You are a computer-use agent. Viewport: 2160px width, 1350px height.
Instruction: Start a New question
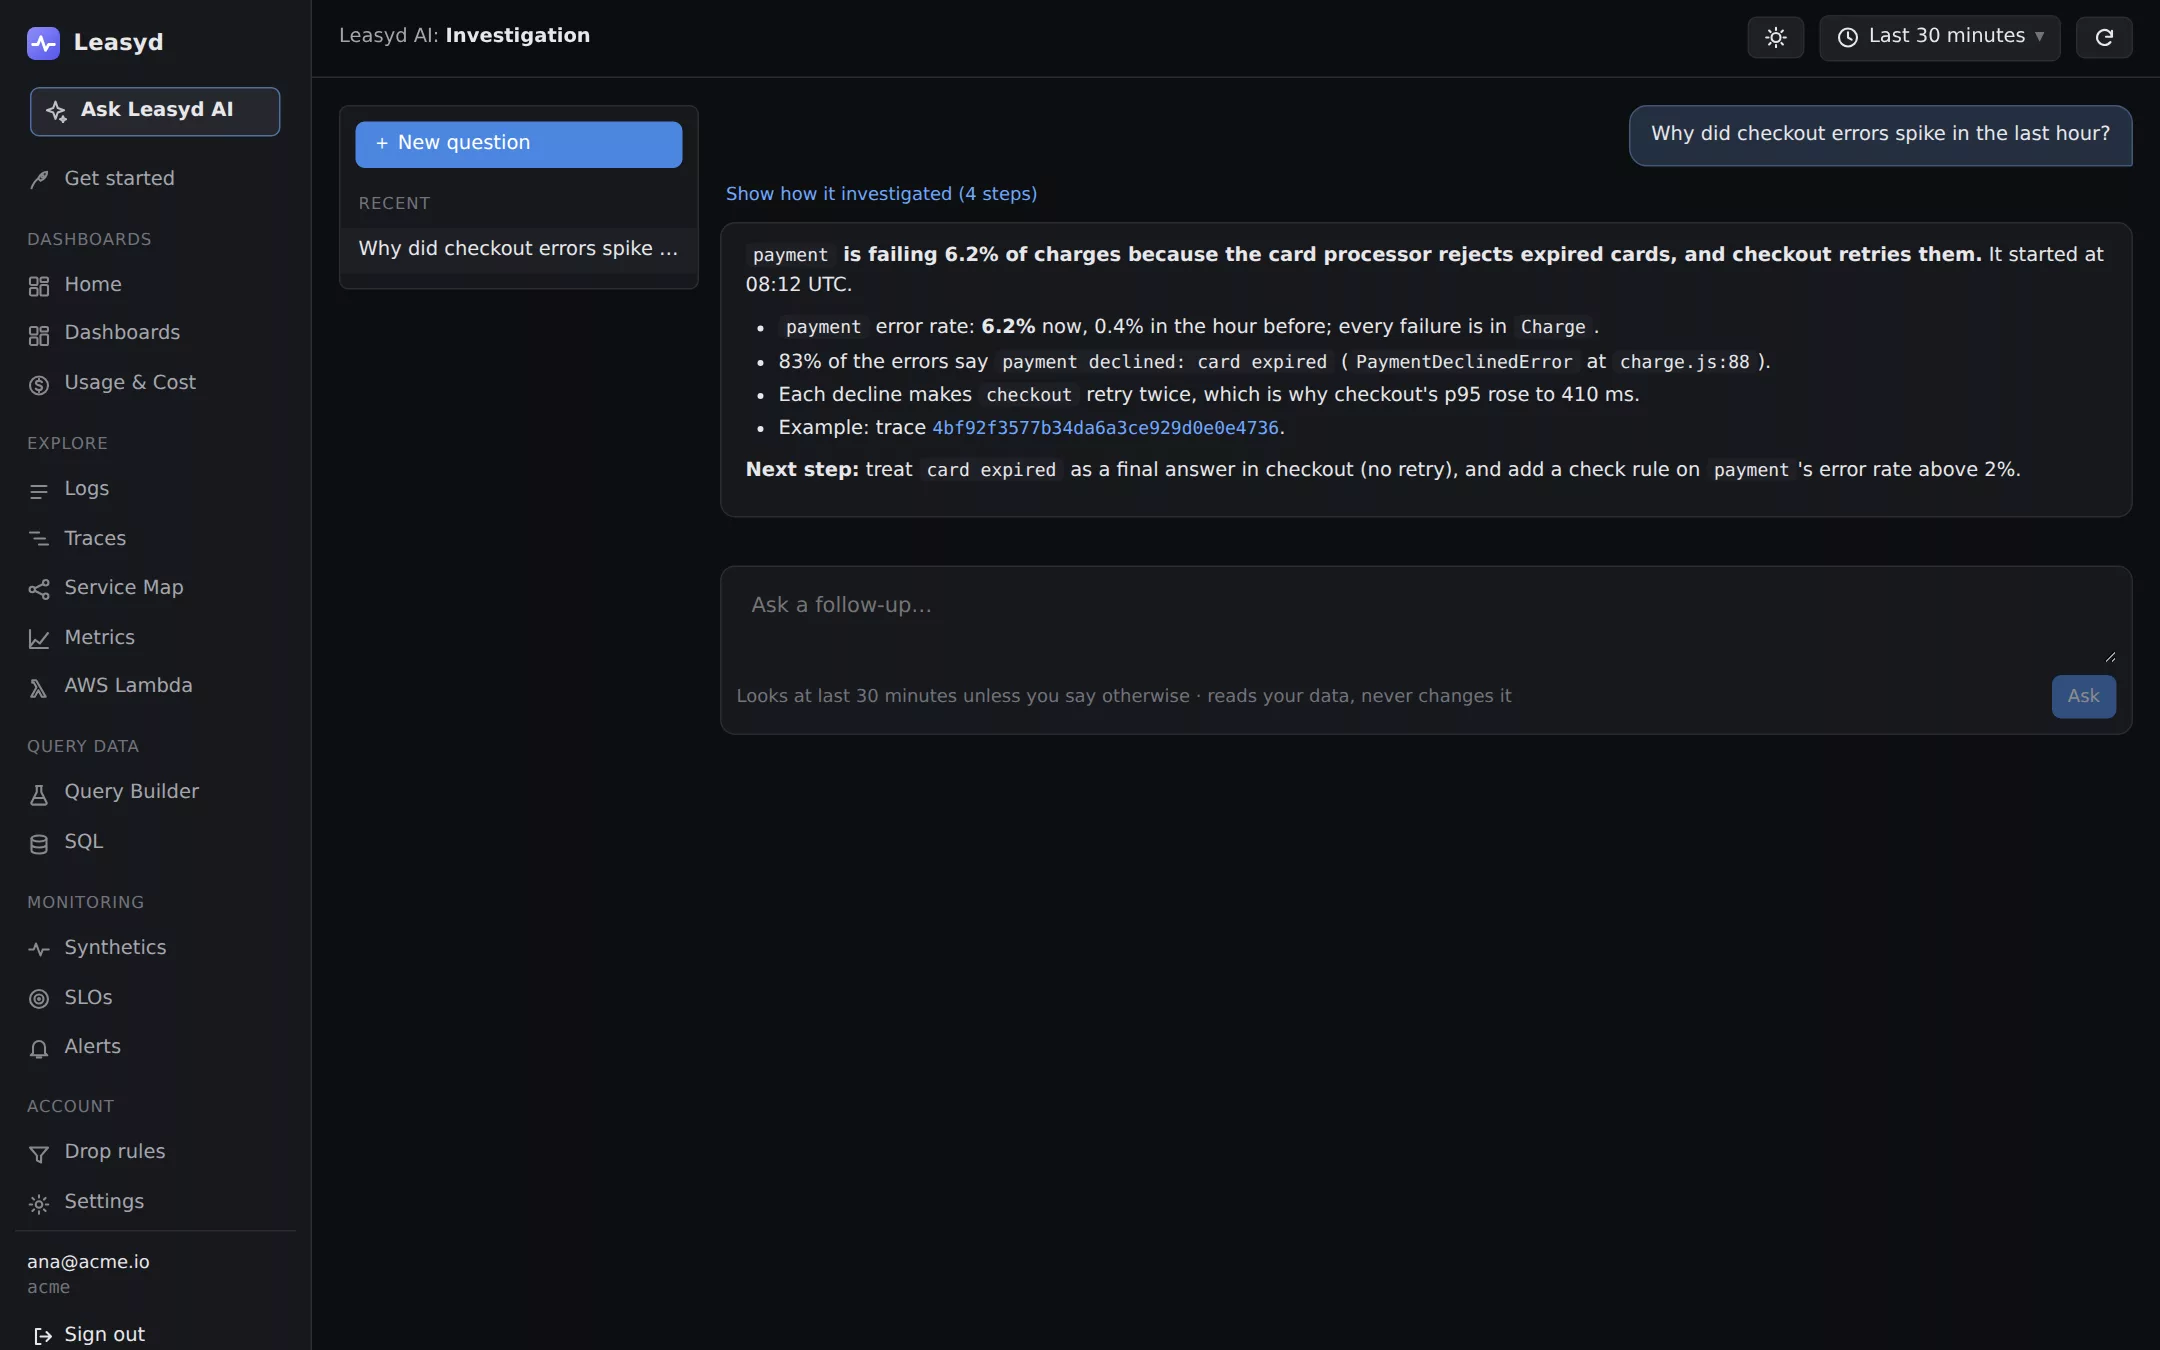click(x=518, y=144)
